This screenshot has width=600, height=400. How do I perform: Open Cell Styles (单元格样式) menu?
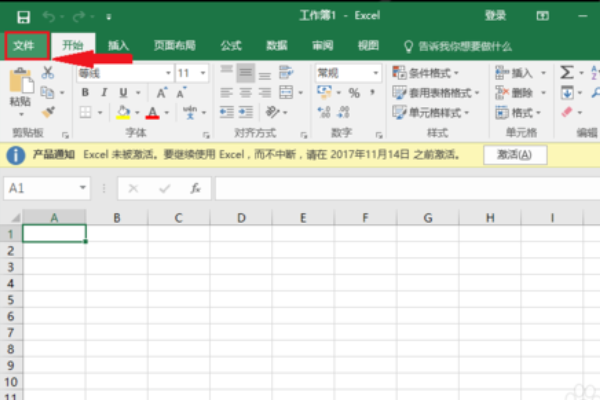click(x=430, y=113)
